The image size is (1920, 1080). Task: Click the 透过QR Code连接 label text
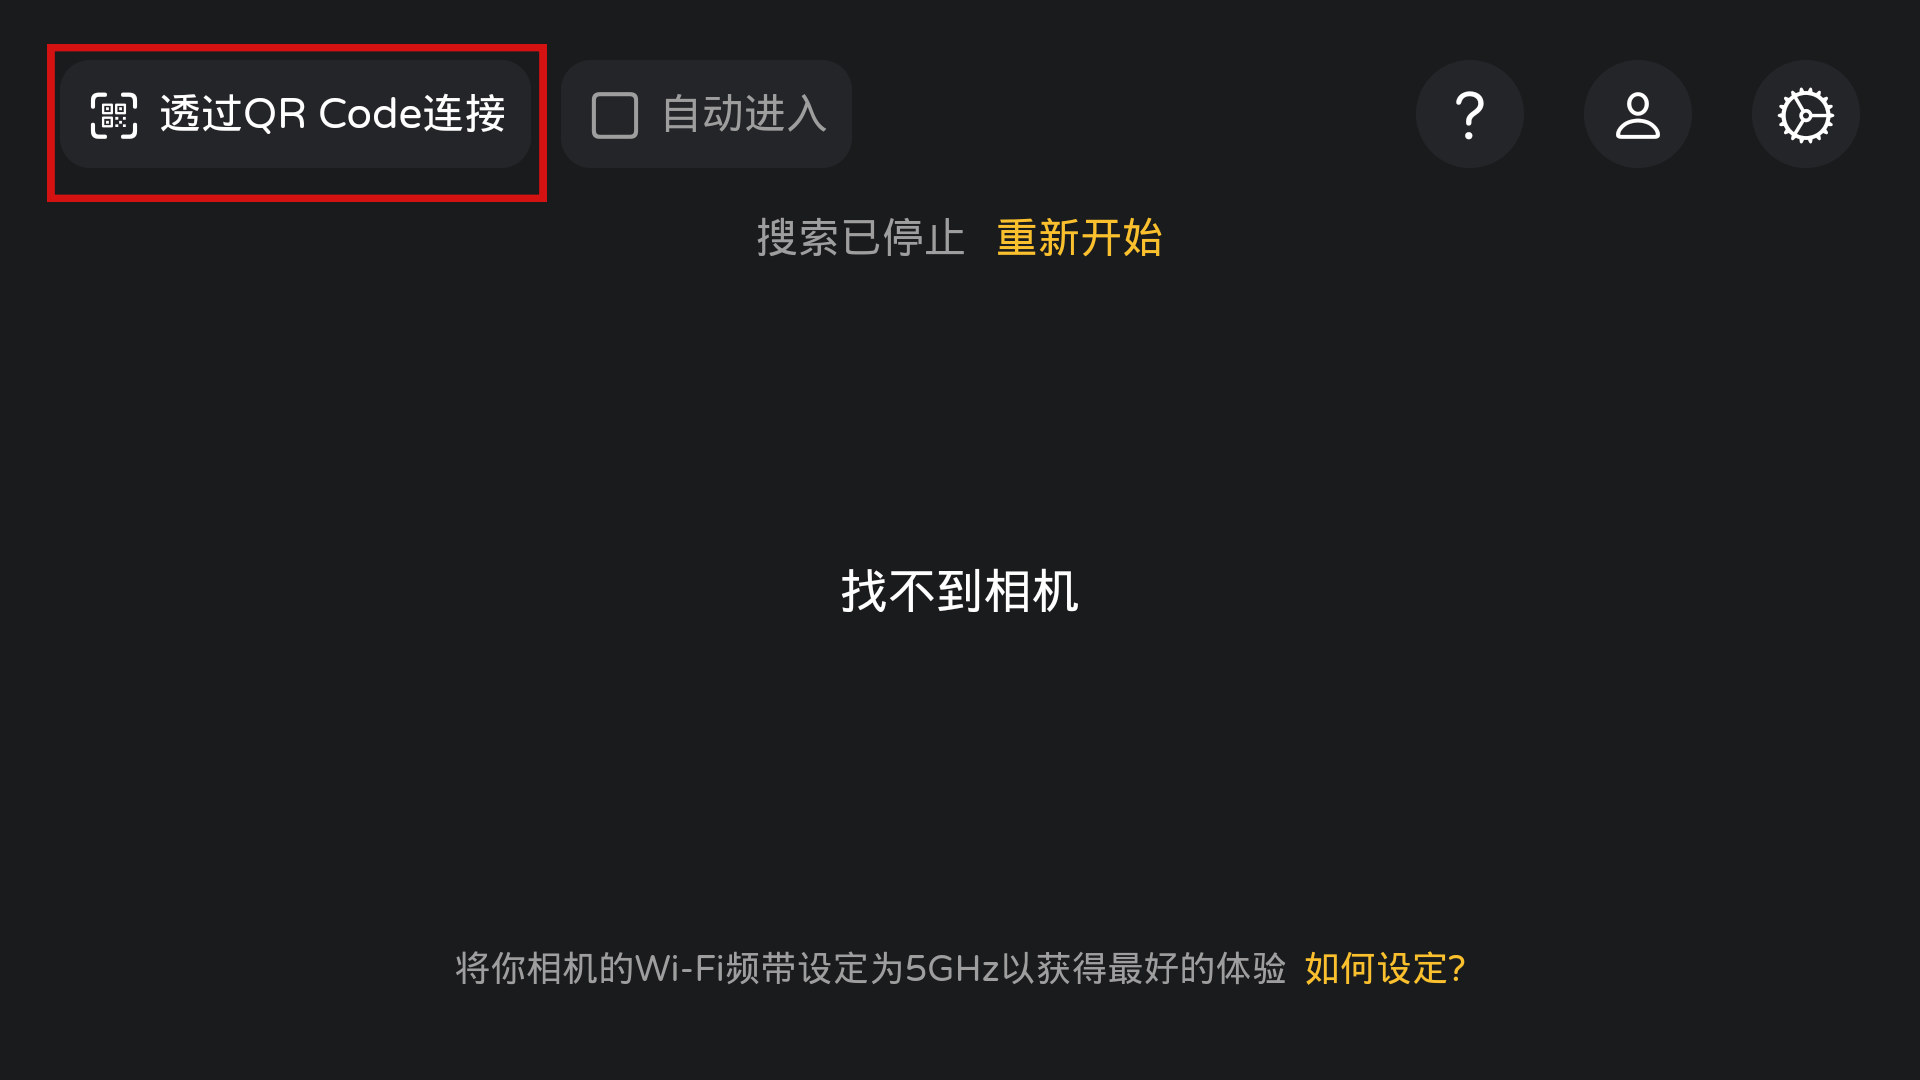point(333,114)
